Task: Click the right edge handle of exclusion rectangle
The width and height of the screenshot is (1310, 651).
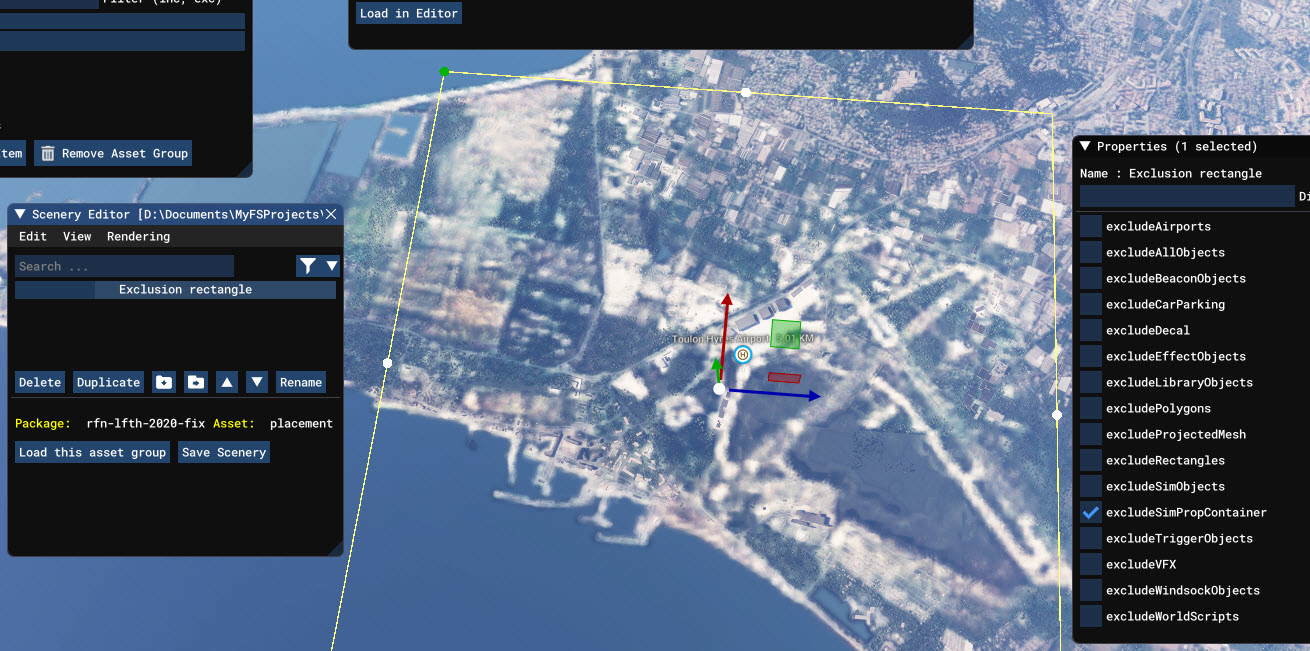Action: coord(1057,414)
